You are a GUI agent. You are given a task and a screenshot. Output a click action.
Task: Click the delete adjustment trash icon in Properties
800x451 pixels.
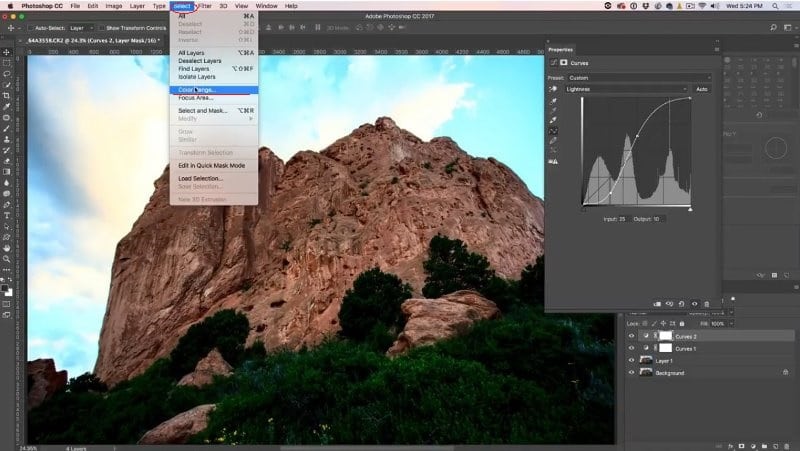point(707,304)
